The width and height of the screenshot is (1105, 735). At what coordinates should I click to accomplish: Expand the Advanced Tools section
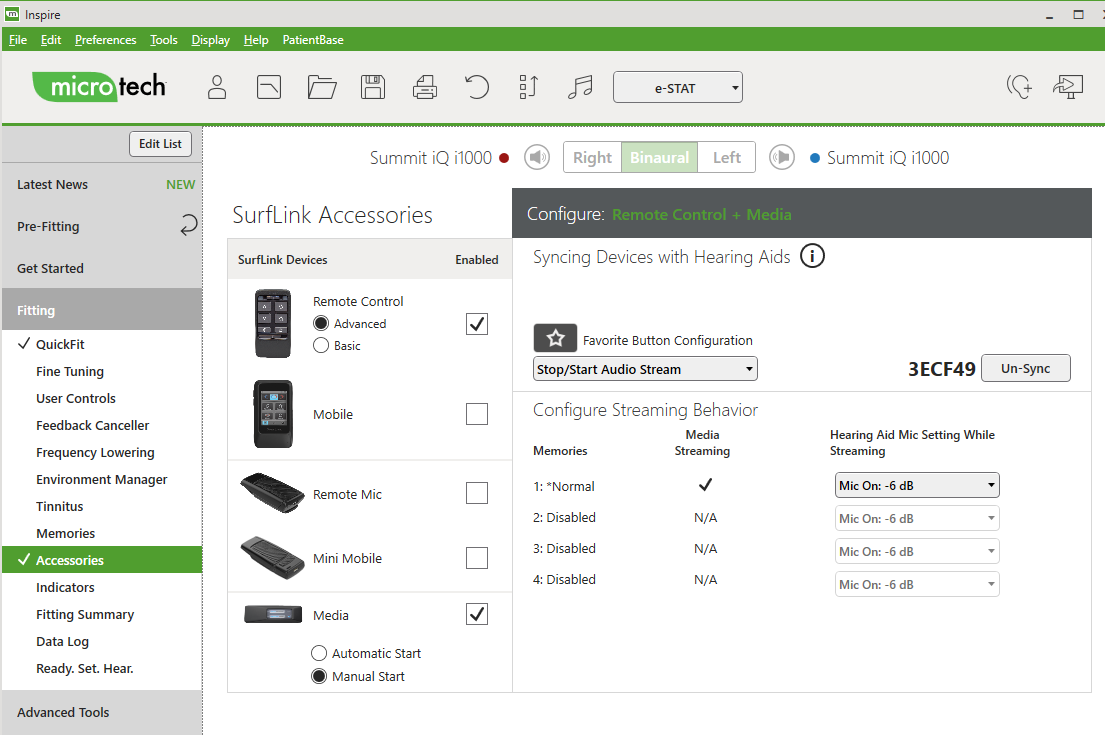(102, 712)
